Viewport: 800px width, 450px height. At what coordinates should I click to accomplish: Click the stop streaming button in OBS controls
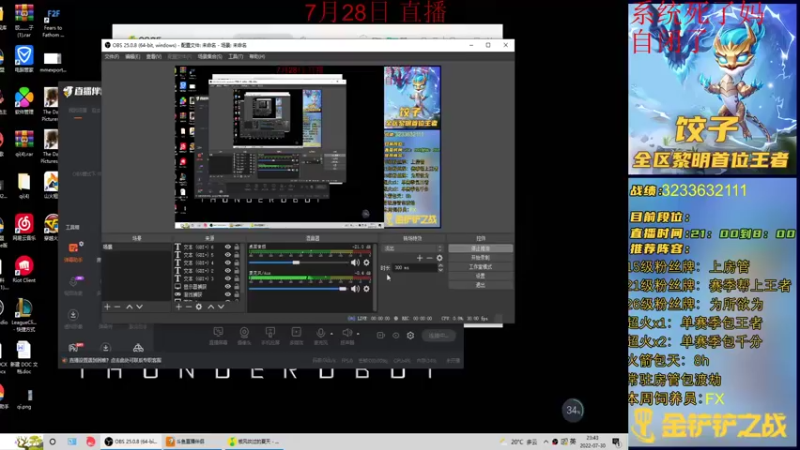pos(480,248)
